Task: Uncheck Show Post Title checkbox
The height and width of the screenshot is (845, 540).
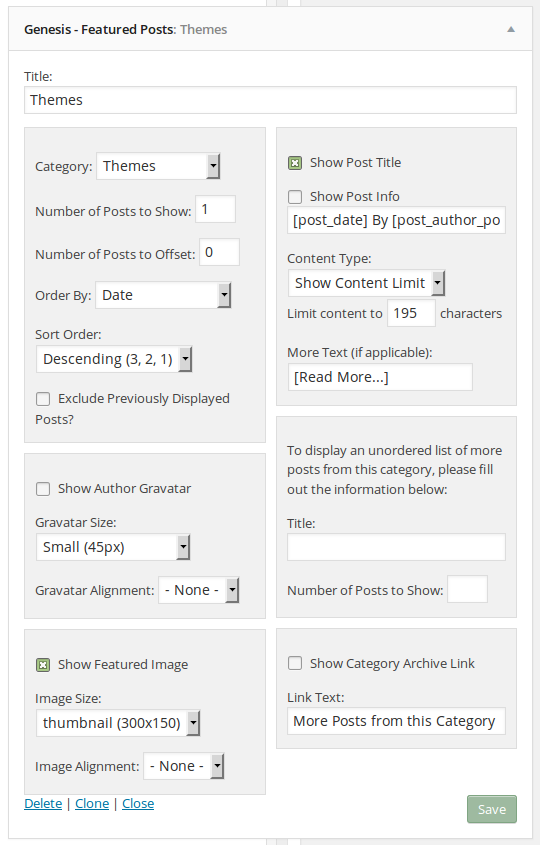Action: coord(295,163)
